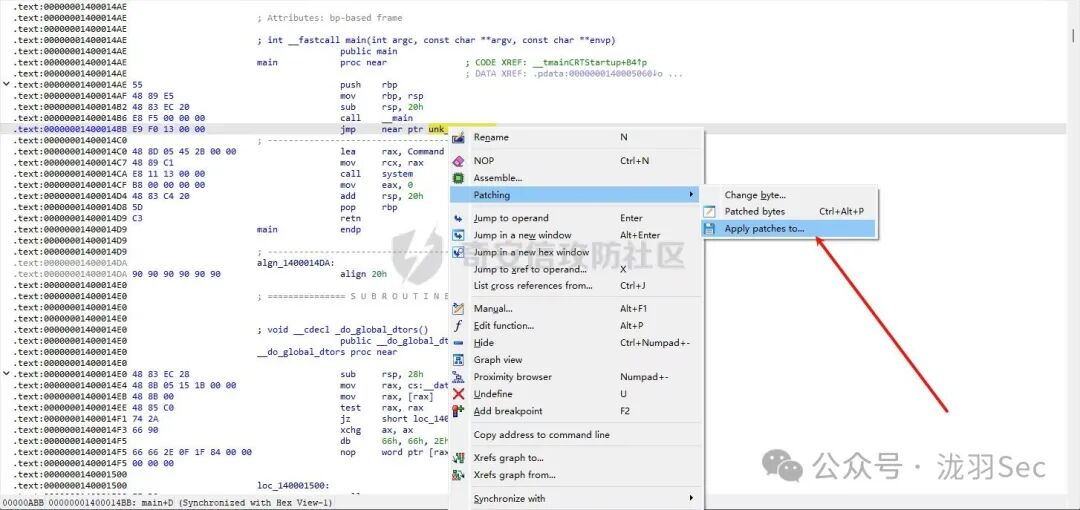Select the "mov rbp, rsp" instruction
The image size is (1080, 510).
[382, 96]
